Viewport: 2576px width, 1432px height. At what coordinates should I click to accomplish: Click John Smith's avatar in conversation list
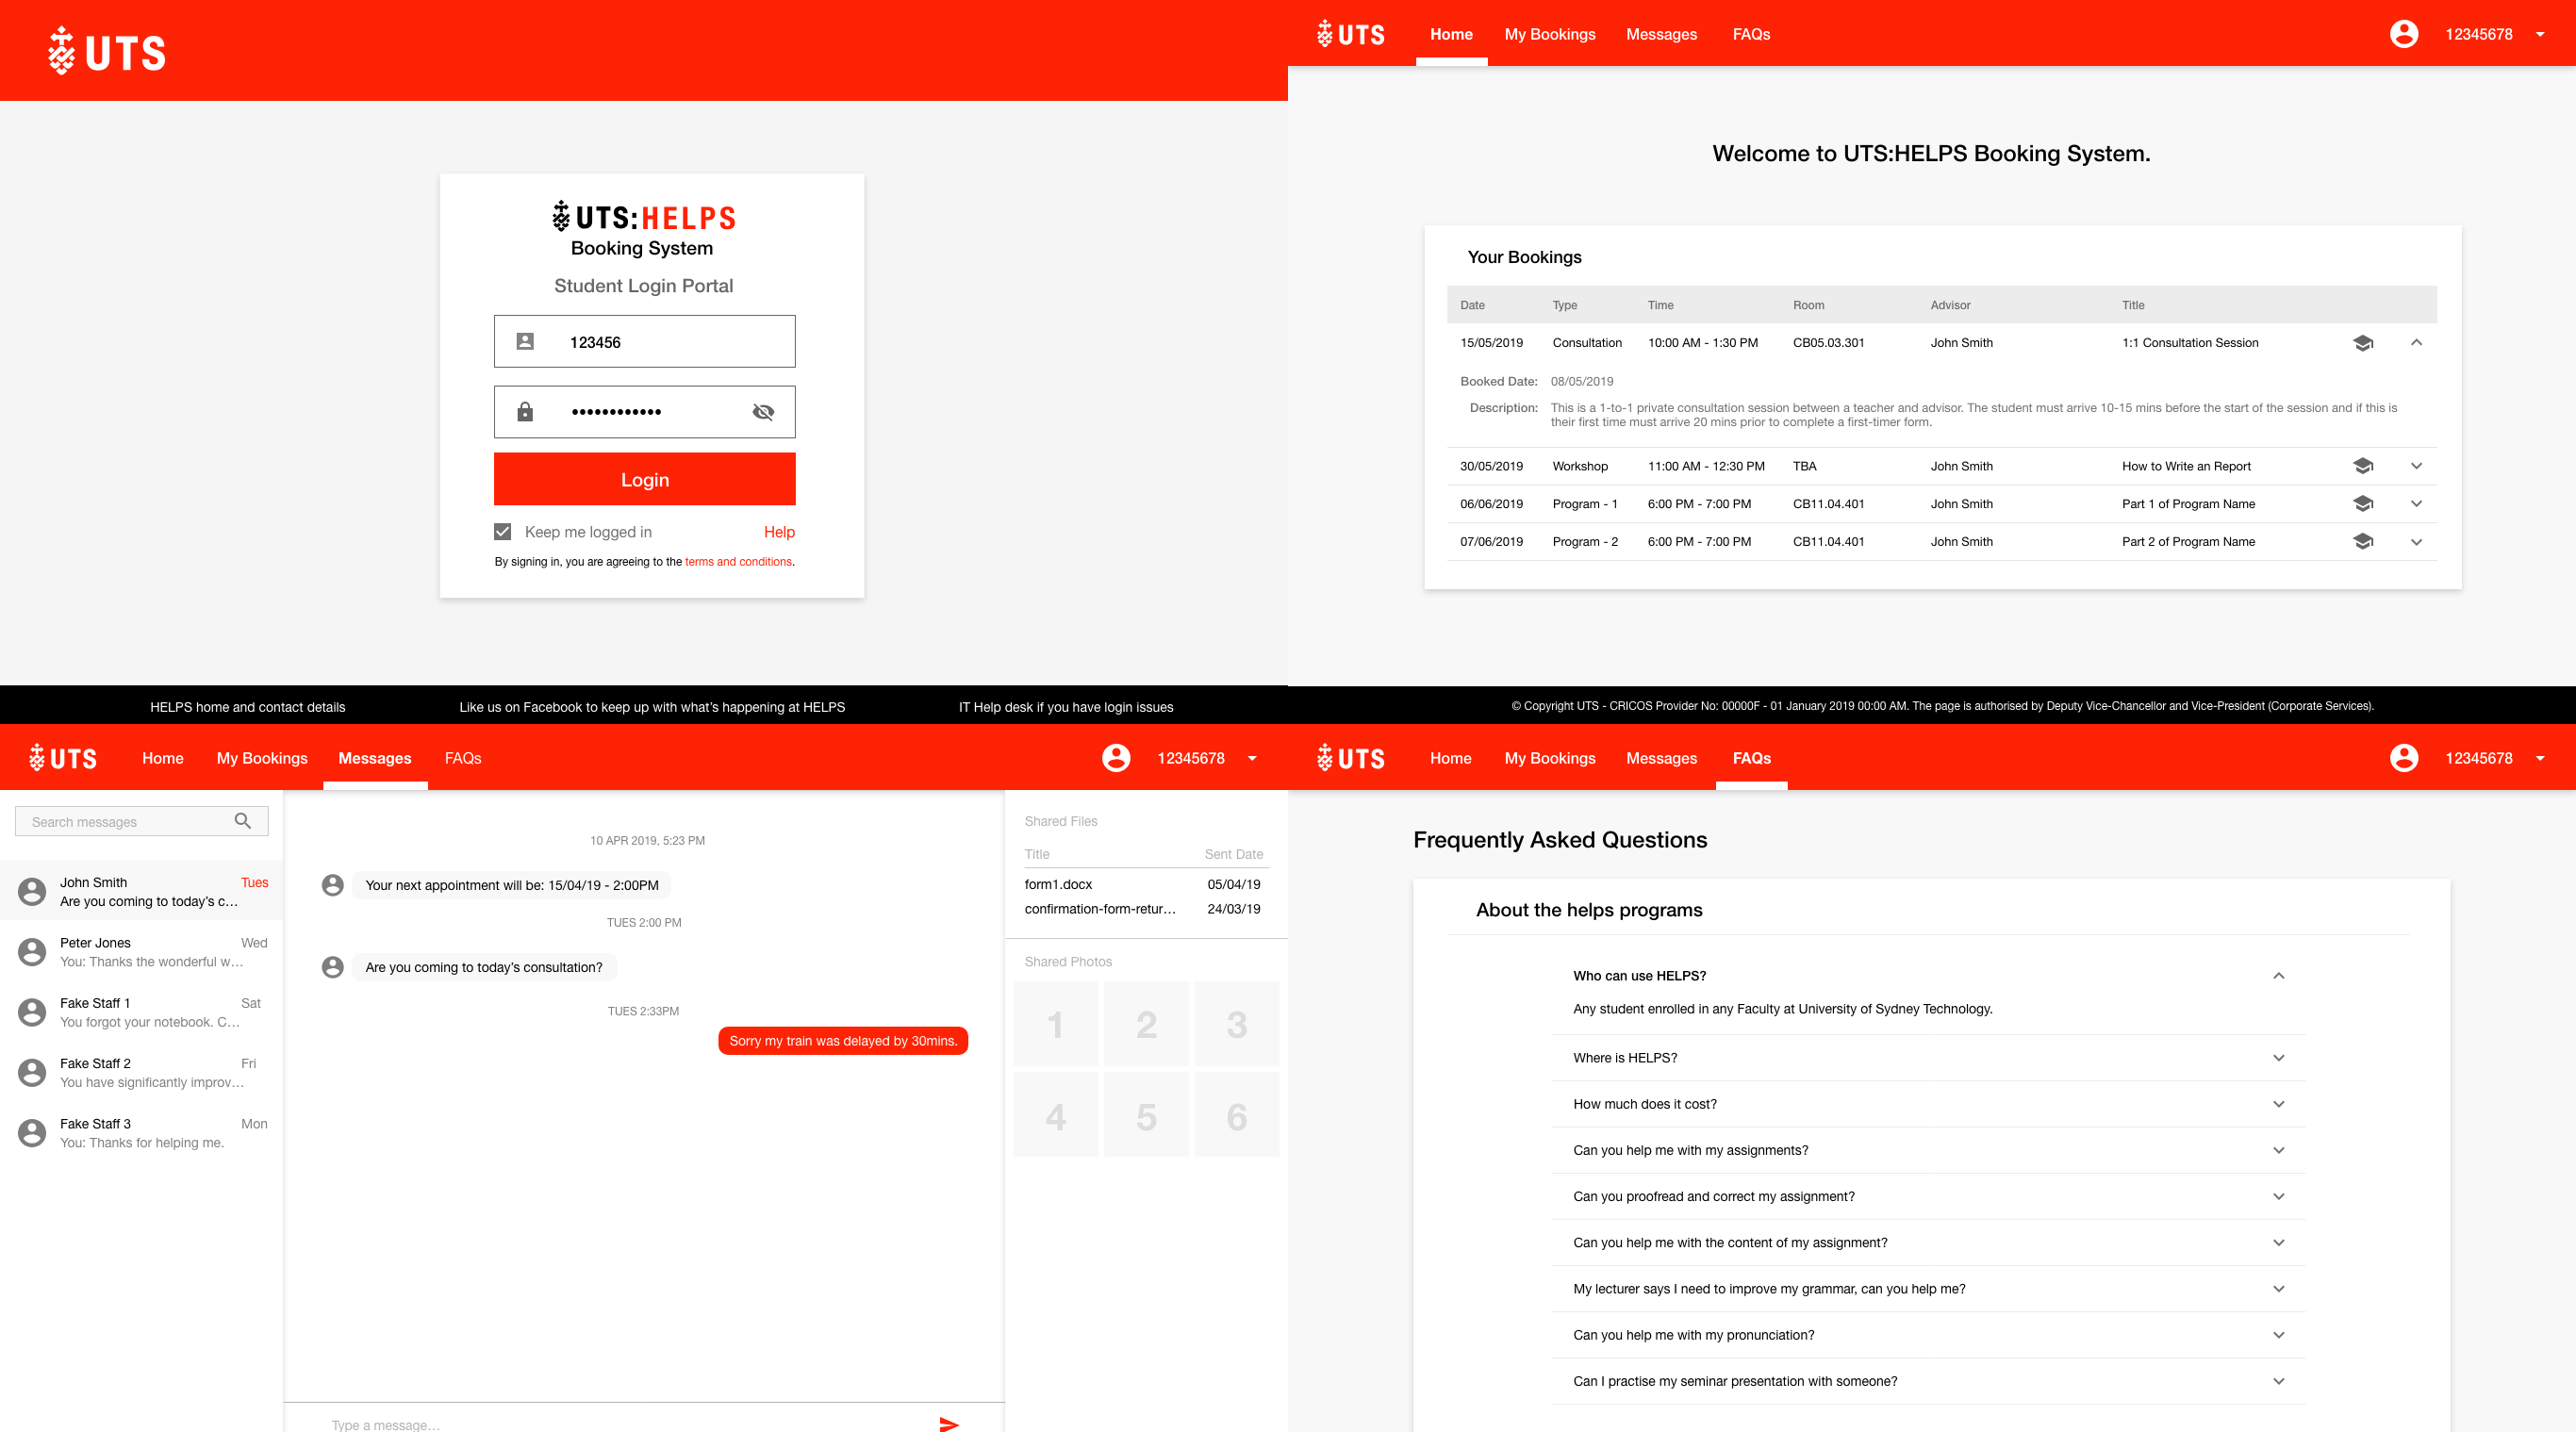[x=32, y=891]
